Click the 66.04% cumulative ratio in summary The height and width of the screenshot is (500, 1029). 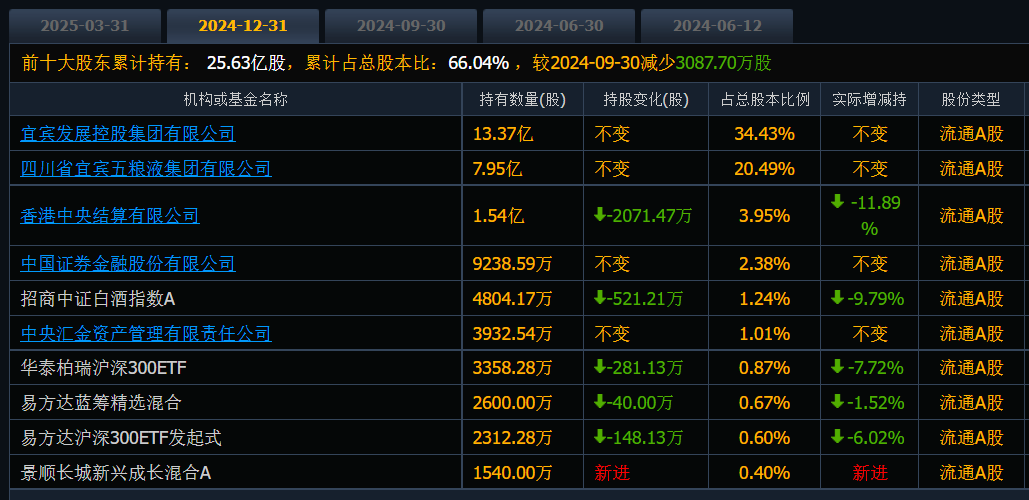coord(478,63)
